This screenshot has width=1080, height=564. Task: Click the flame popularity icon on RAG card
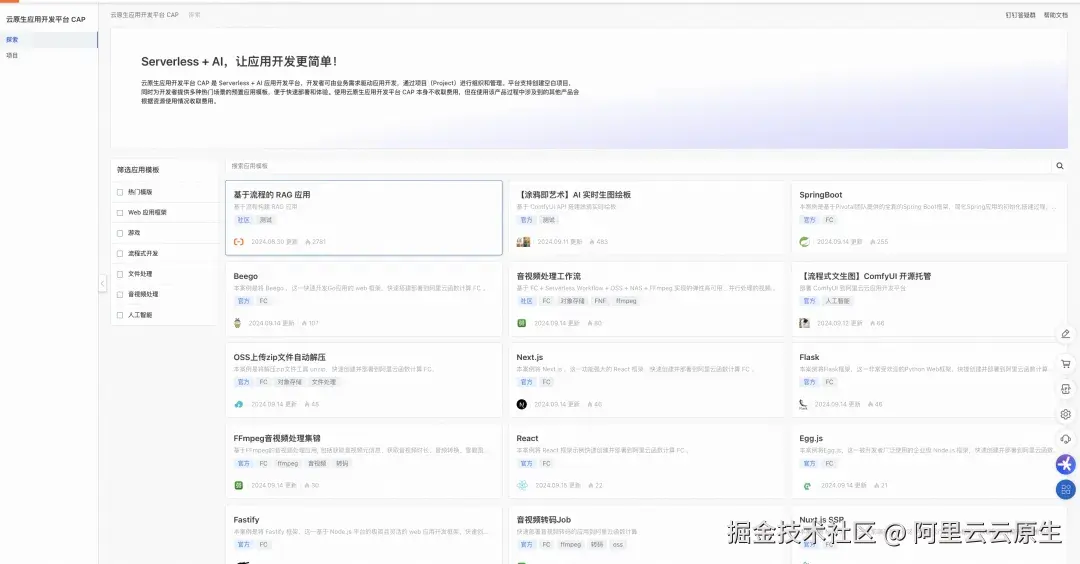[307, 242]
